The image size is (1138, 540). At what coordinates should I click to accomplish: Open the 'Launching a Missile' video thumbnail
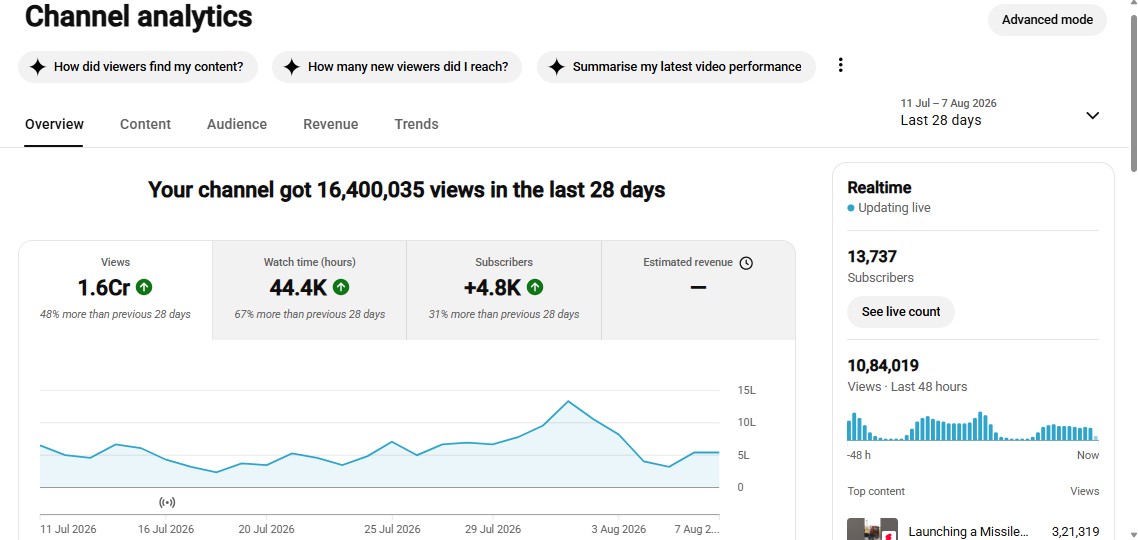pyautogui.click(x=872, y=529)
